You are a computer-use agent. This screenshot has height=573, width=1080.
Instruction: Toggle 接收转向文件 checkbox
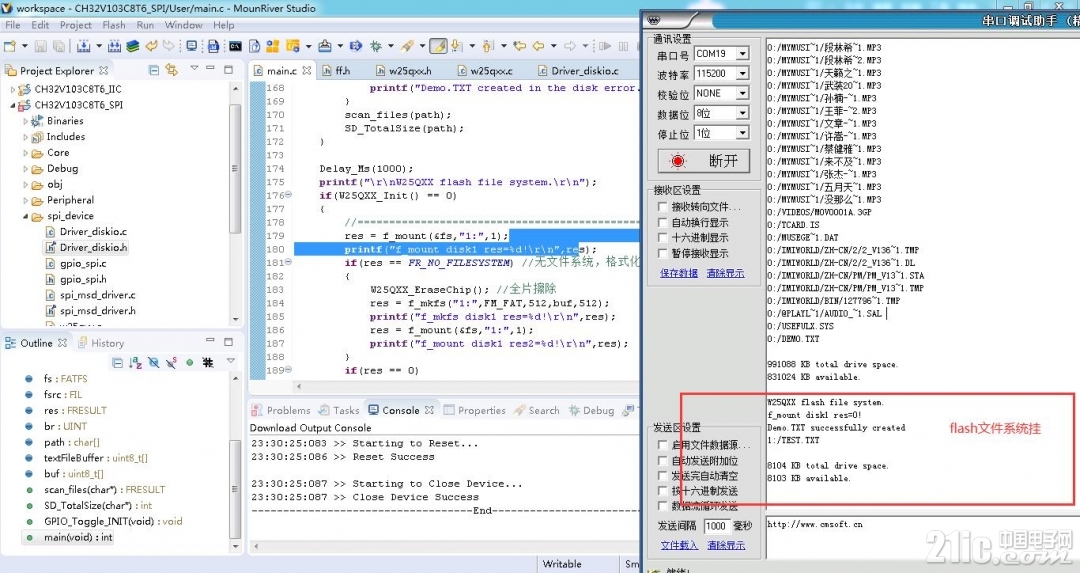(663, 207)
